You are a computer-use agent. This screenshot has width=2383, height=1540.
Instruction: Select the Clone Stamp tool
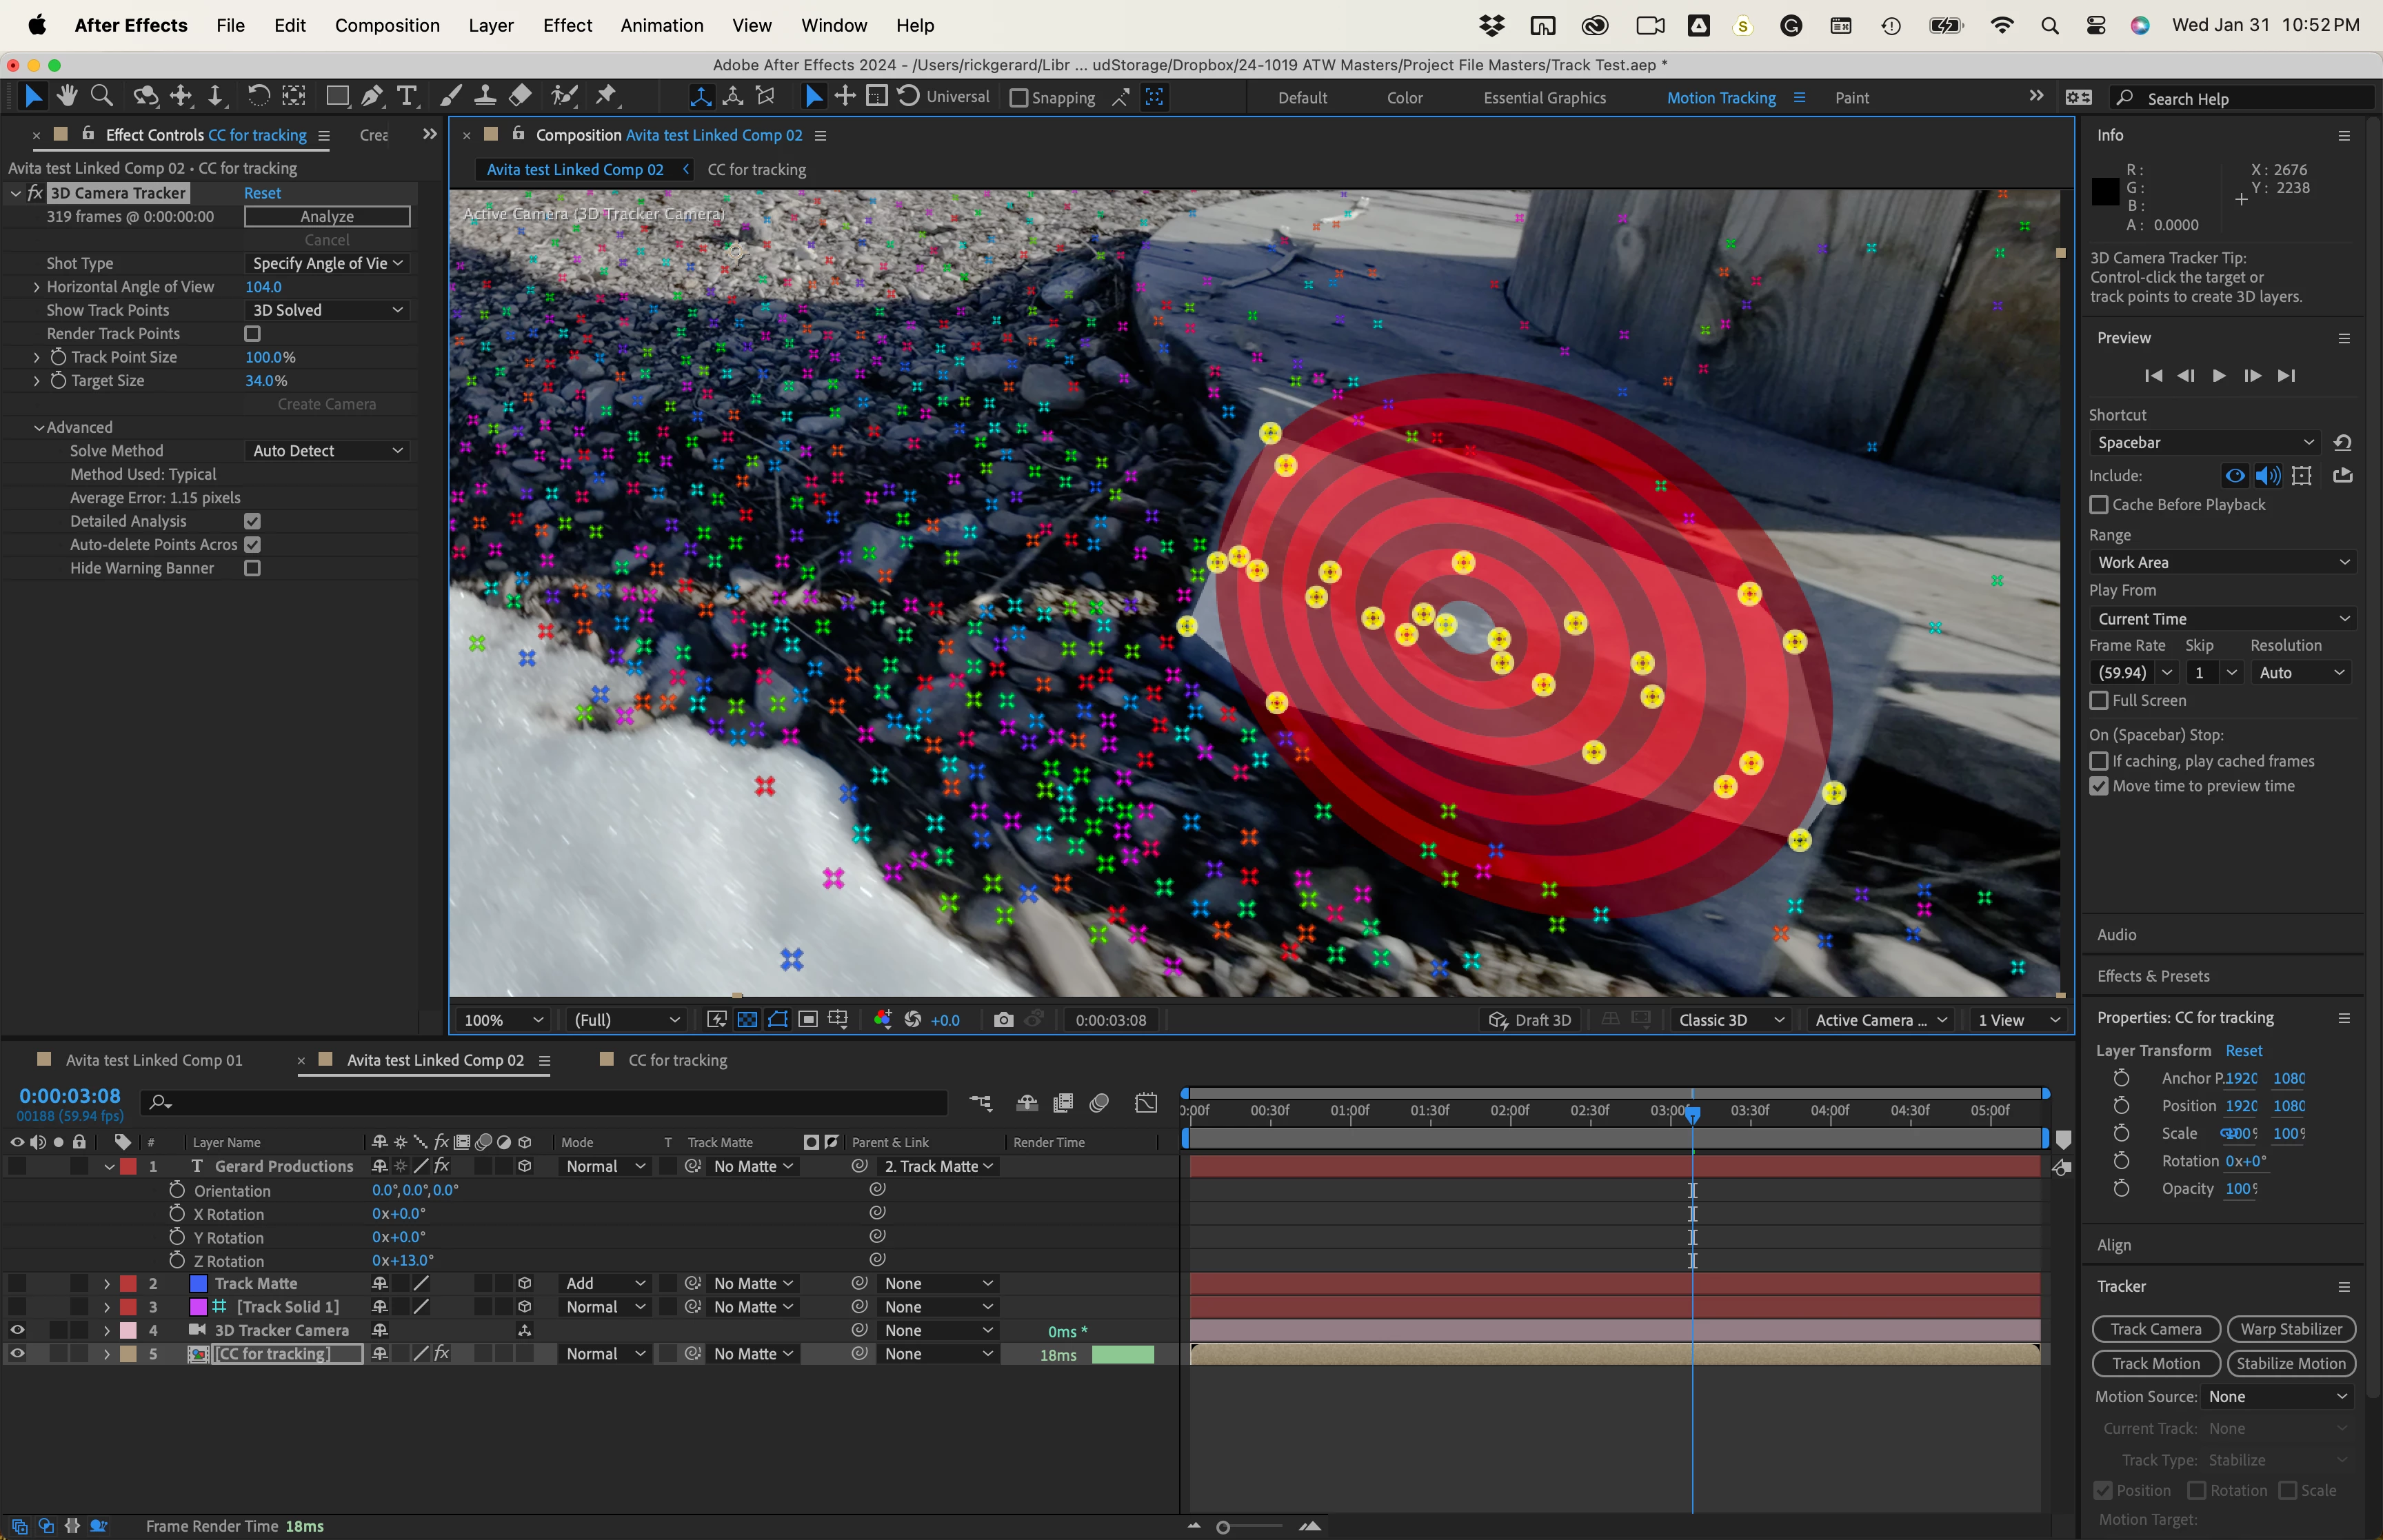click(485, 96)
